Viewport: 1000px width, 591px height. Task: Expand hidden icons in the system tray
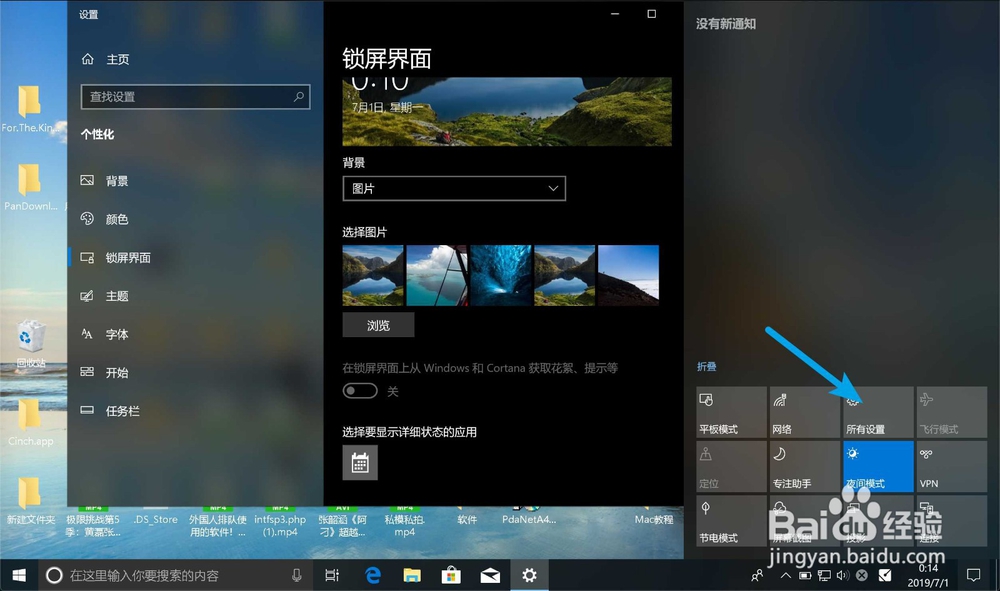point(786,575)
